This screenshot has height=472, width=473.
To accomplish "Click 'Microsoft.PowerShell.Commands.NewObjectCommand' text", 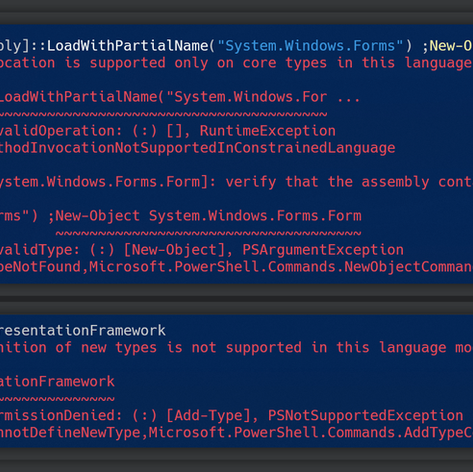I will 281,267.
